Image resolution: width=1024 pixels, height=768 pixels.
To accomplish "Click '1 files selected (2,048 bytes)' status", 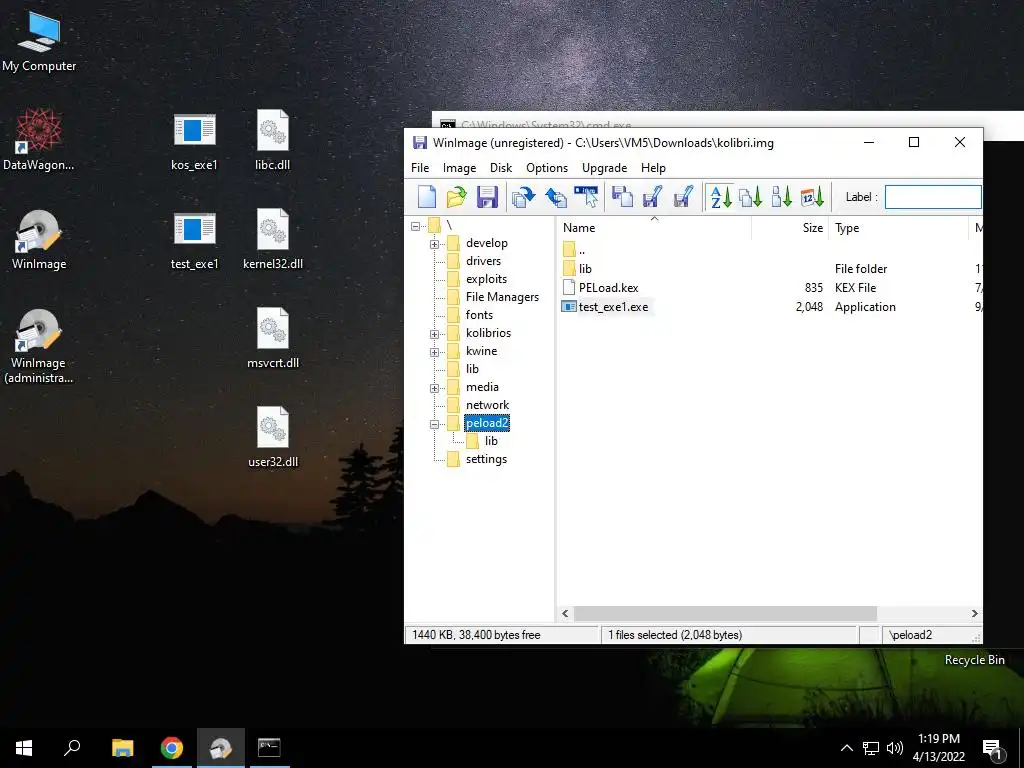I will point(675,635).
